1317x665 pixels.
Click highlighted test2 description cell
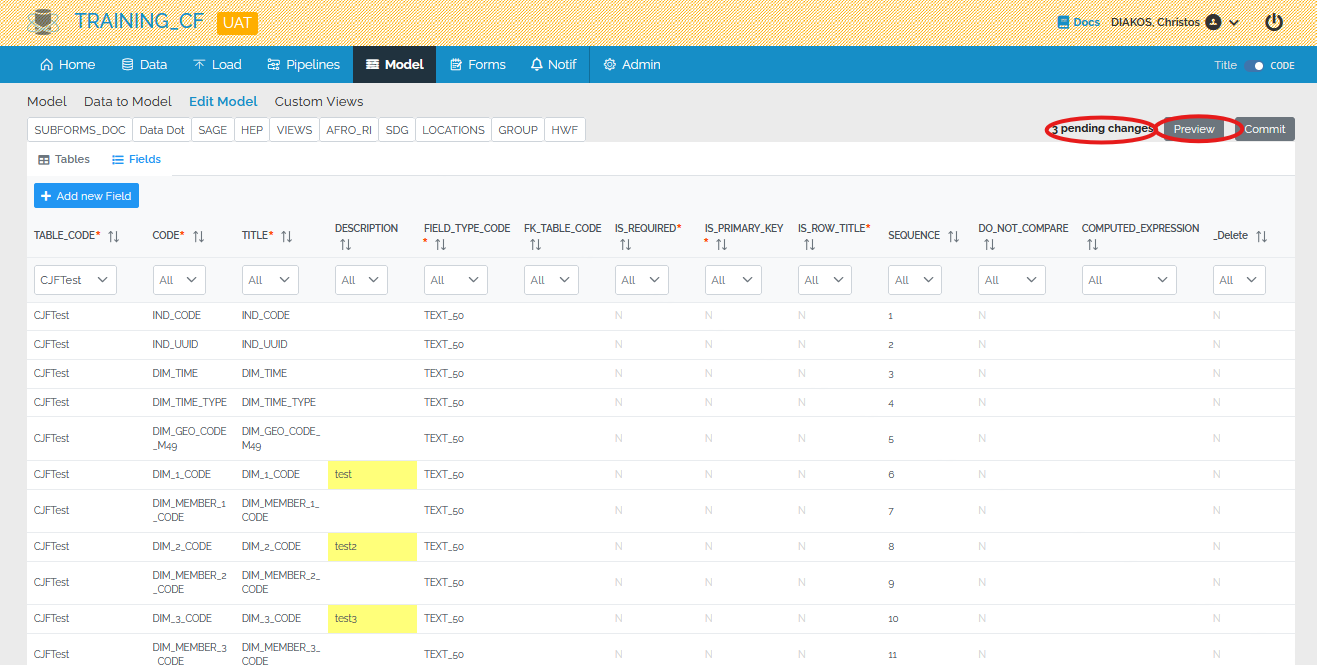(x=372, y=547)
